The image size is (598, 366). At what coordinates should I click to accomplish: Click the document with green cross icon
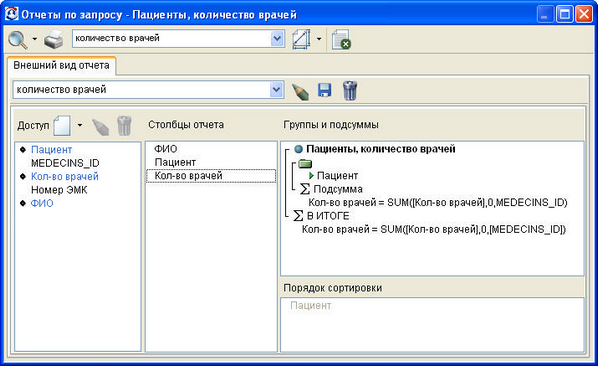pos(341,40)
